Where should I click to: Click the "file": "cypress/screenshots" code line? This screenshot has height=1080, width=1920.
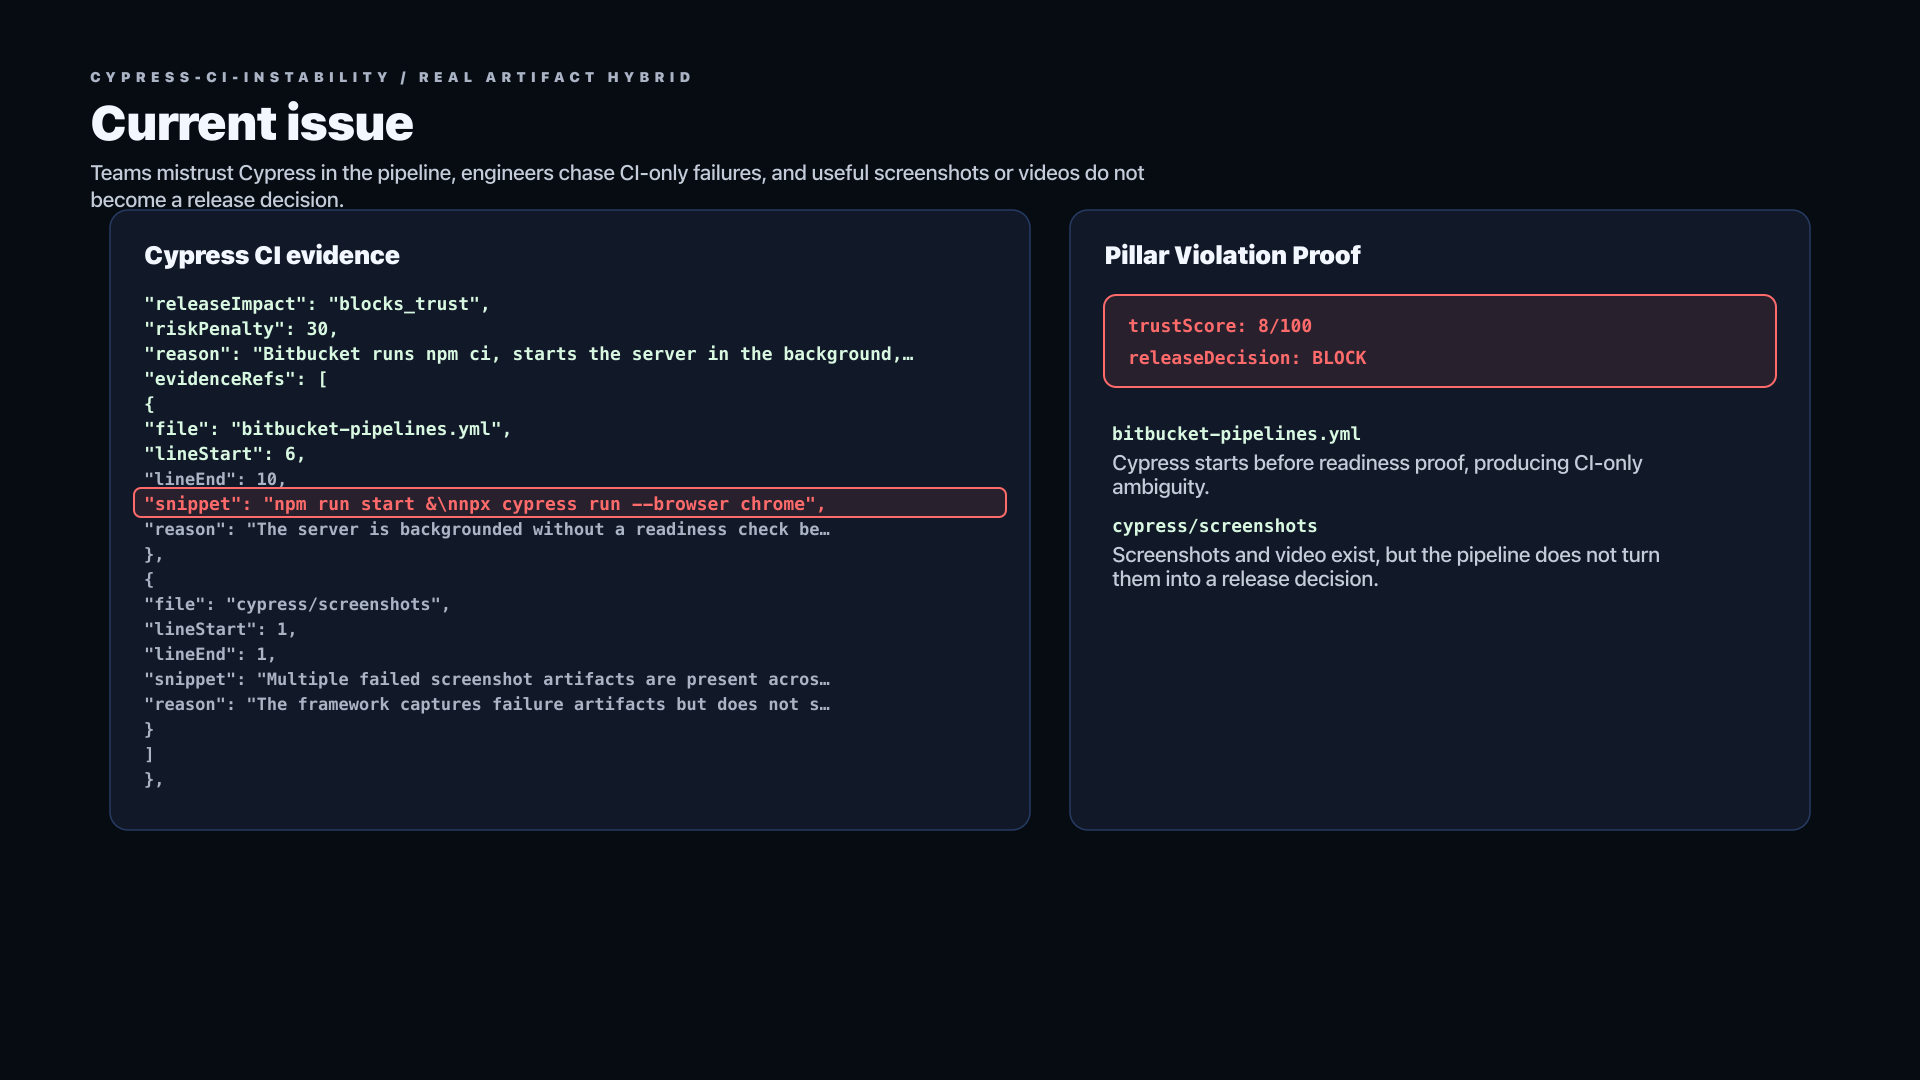[297, 604]
